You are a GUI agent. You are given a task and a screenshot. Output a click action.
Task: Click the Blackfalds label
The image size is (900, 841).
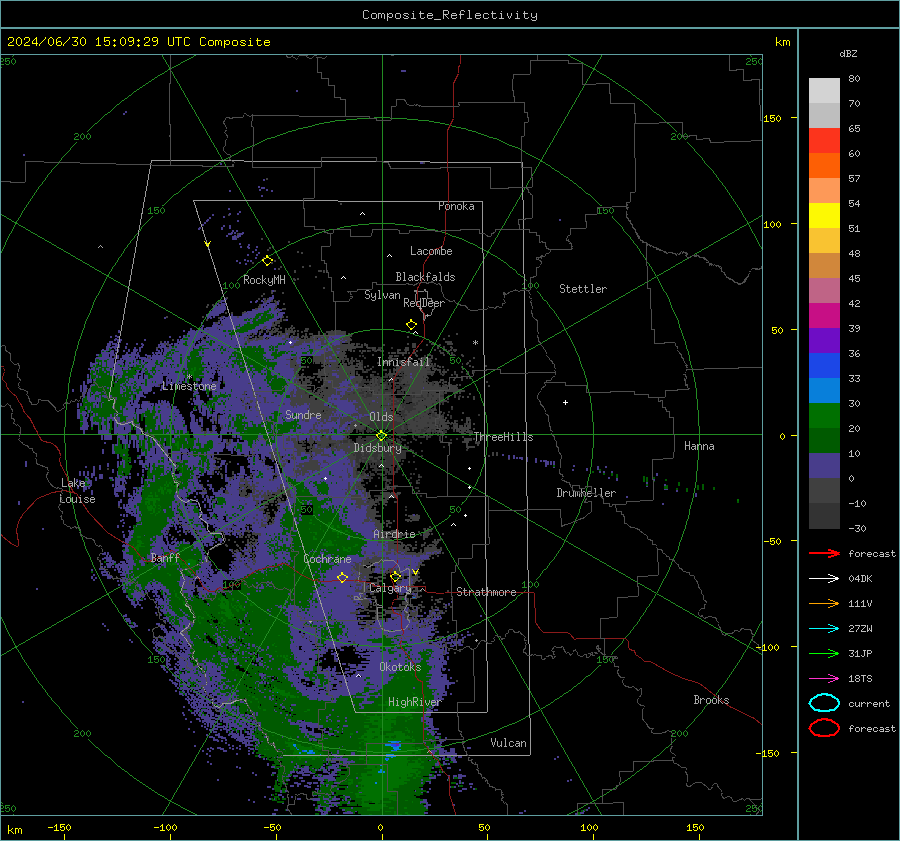pyautogui.click(x=425, y=277)
